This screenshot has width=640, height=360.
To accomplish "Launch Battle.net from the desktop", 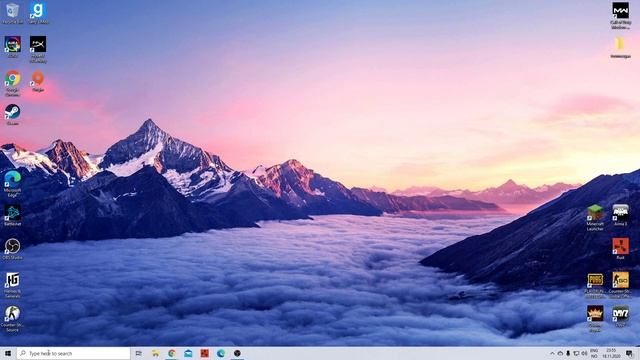I will (x=13, y=216).
